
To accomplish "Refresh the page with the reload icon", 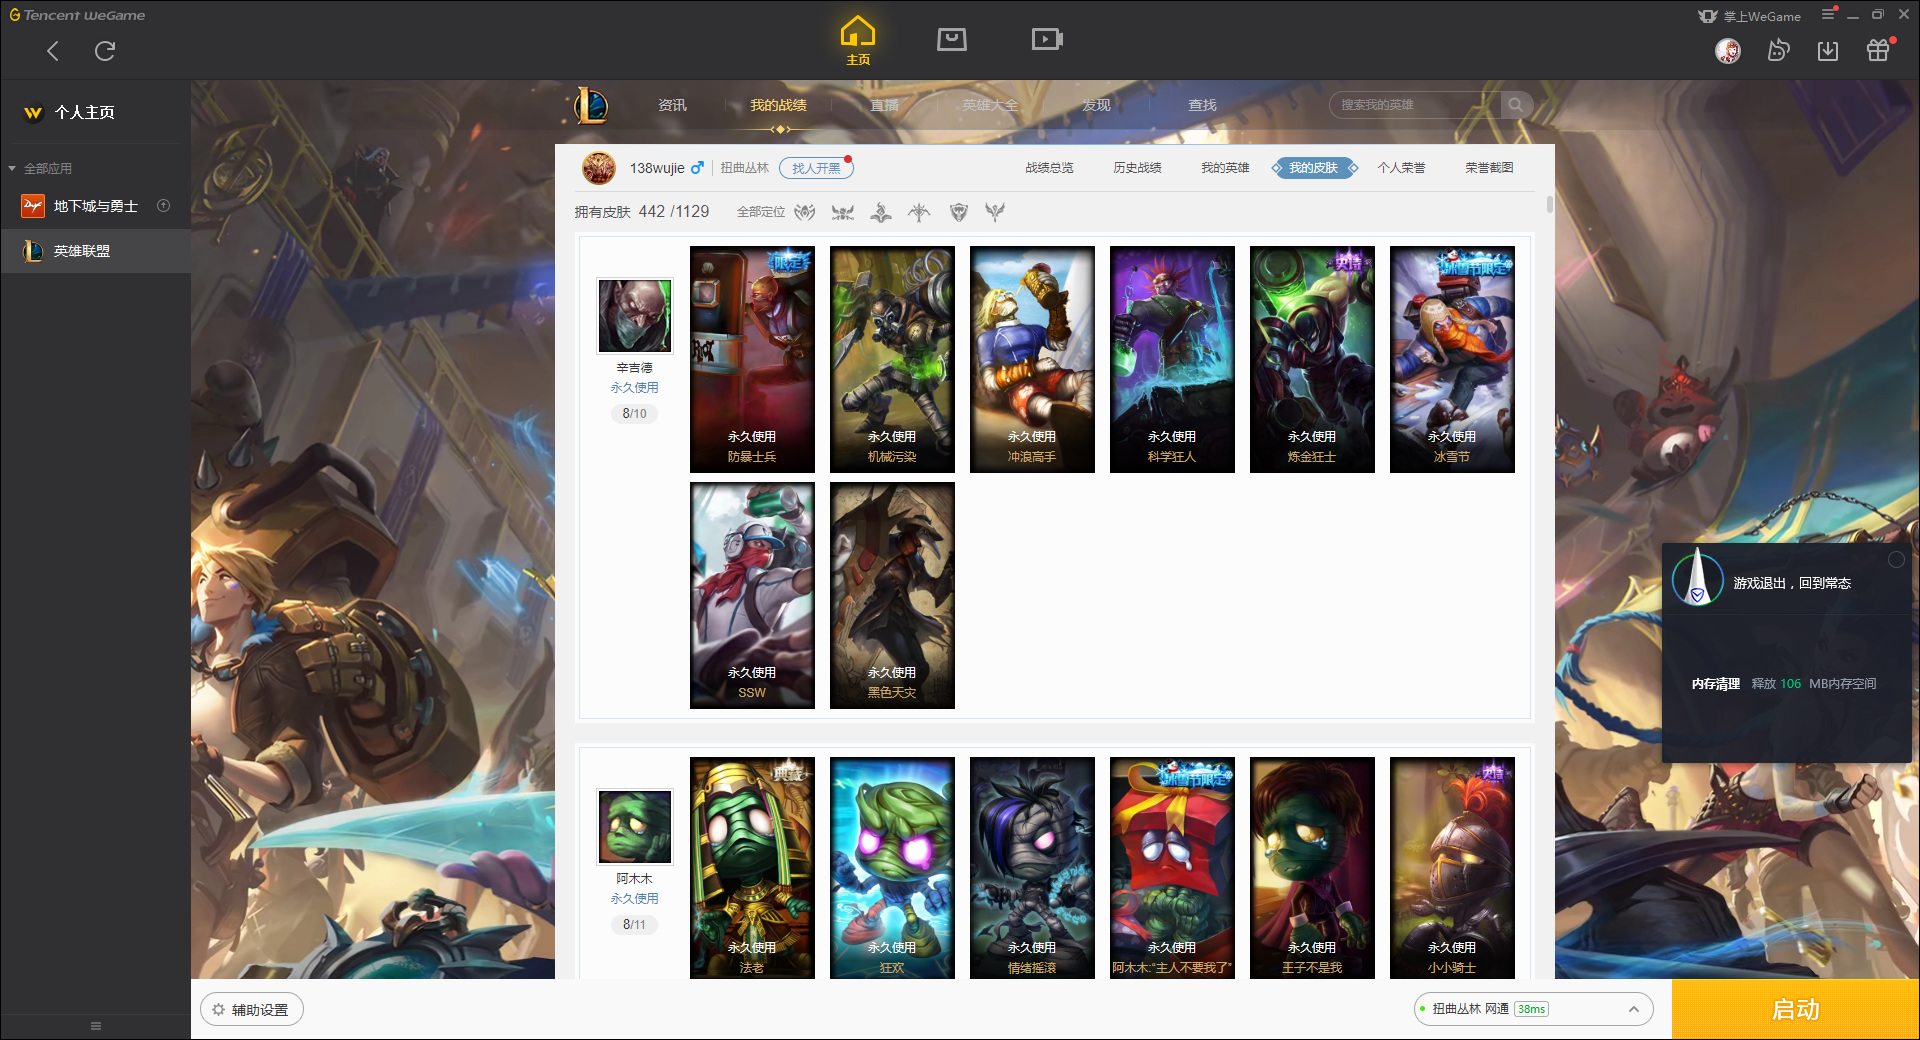I will point(105,51).
